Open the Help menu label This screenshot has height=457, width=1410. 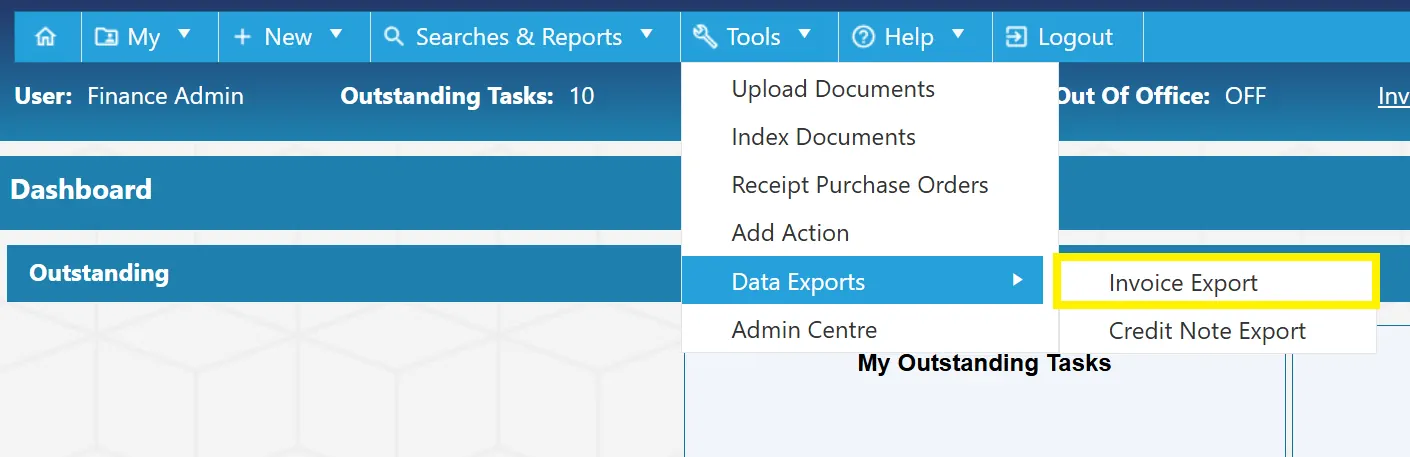point(909,37)
